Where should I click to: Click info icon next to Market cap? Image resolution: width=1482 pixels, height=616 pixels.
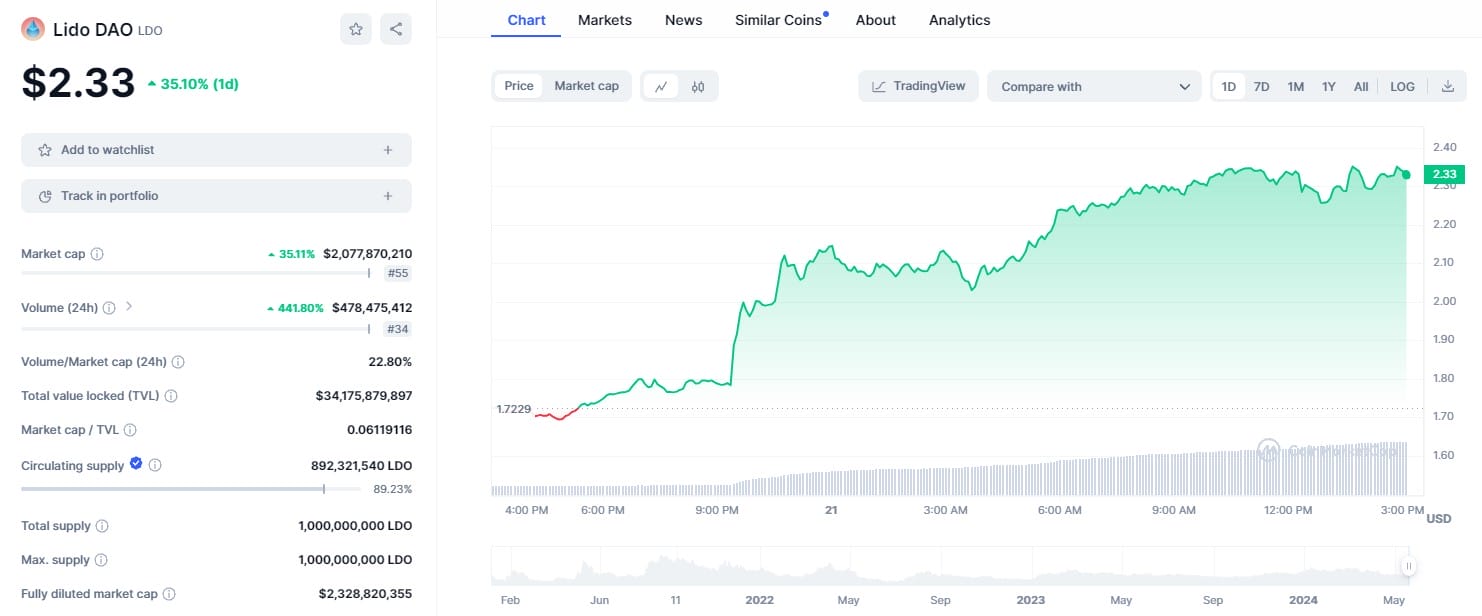point(97,254)
